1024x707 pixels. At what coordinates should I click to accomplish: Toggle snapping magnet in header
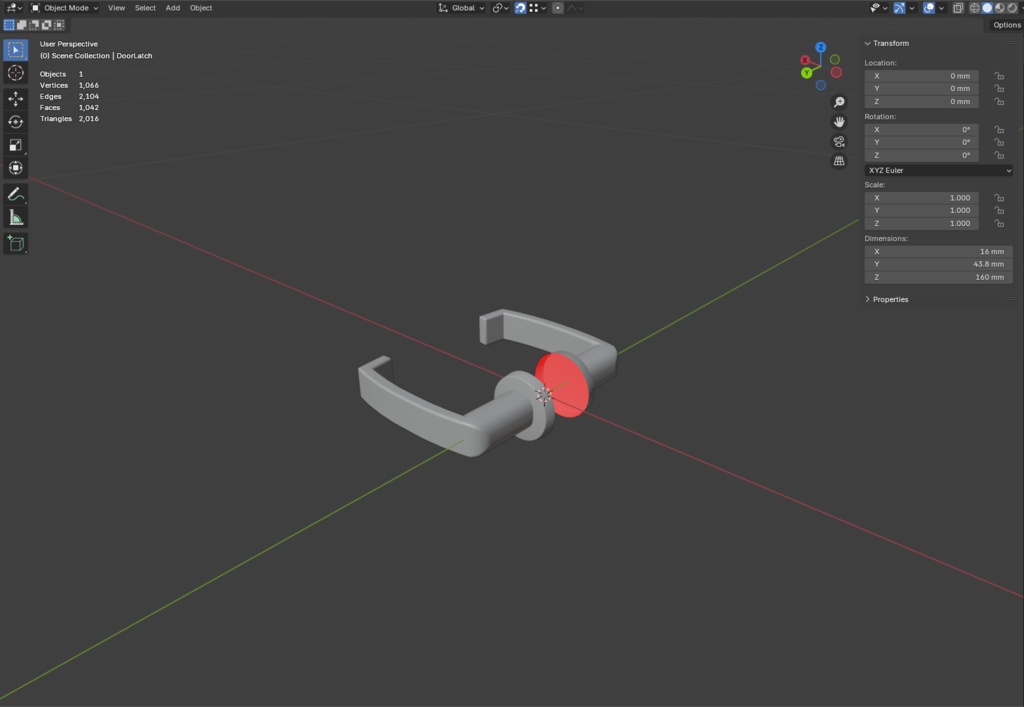[x=520, y=8]
